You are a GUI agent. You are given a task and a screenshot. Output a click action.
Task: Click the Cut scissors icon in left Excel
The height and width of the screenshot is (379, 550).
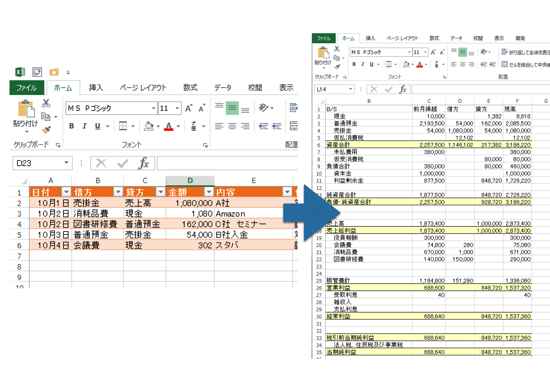point(46,103)
